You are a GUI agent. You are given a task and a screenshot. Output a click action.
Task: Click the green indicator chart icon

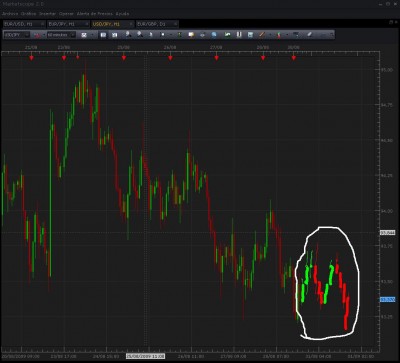228,34
